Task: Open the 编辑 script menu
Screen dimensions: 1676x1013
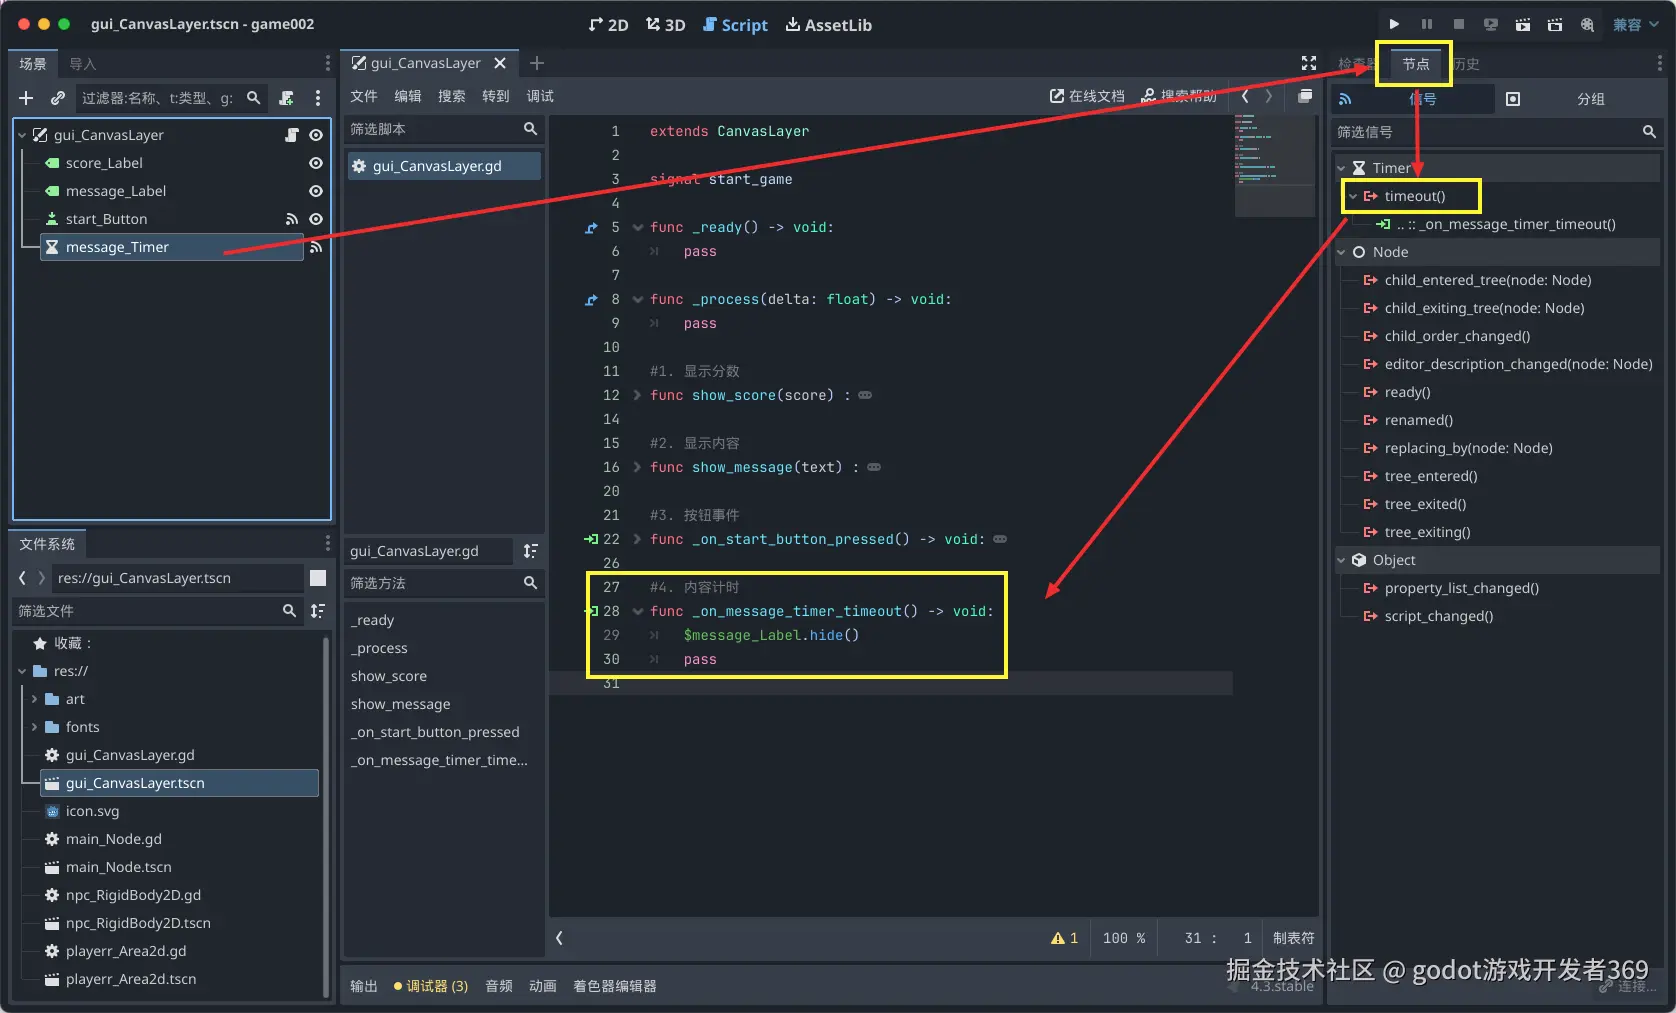Action: pos(408,96)
